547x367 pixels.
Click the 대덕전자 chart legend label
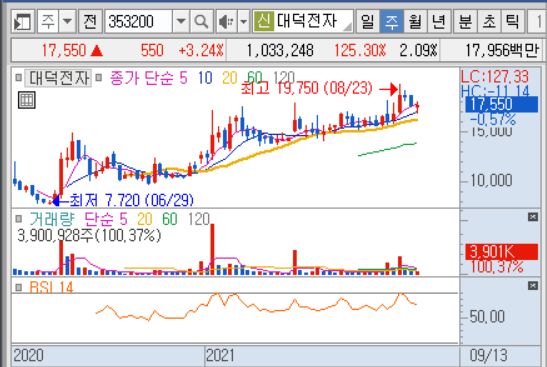(x=58, y=78)
